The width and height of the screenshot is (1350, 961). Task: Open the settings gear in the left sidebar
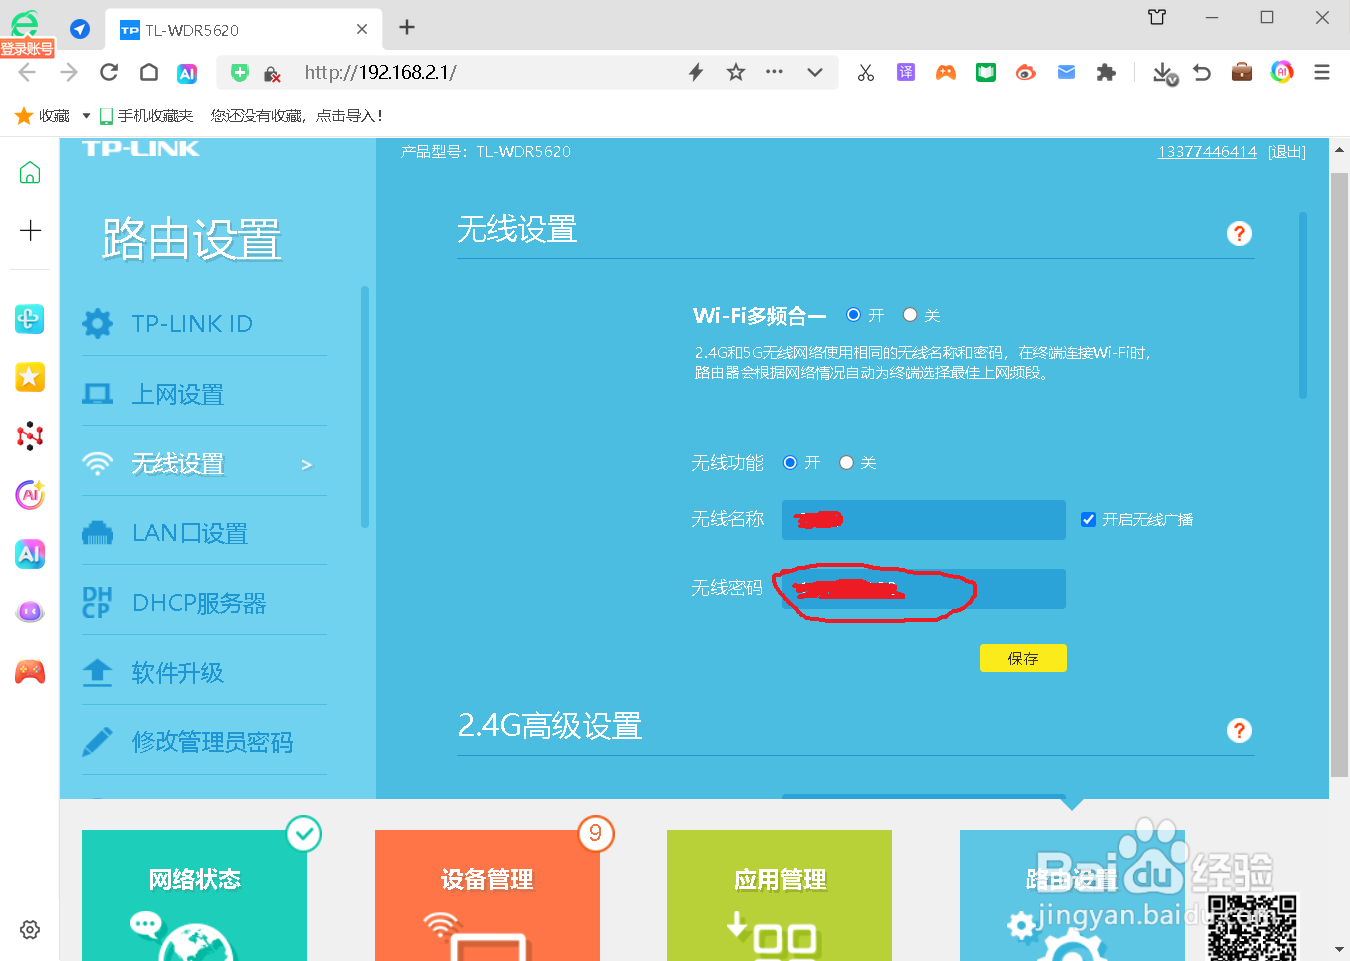click(x=29, y=929)
